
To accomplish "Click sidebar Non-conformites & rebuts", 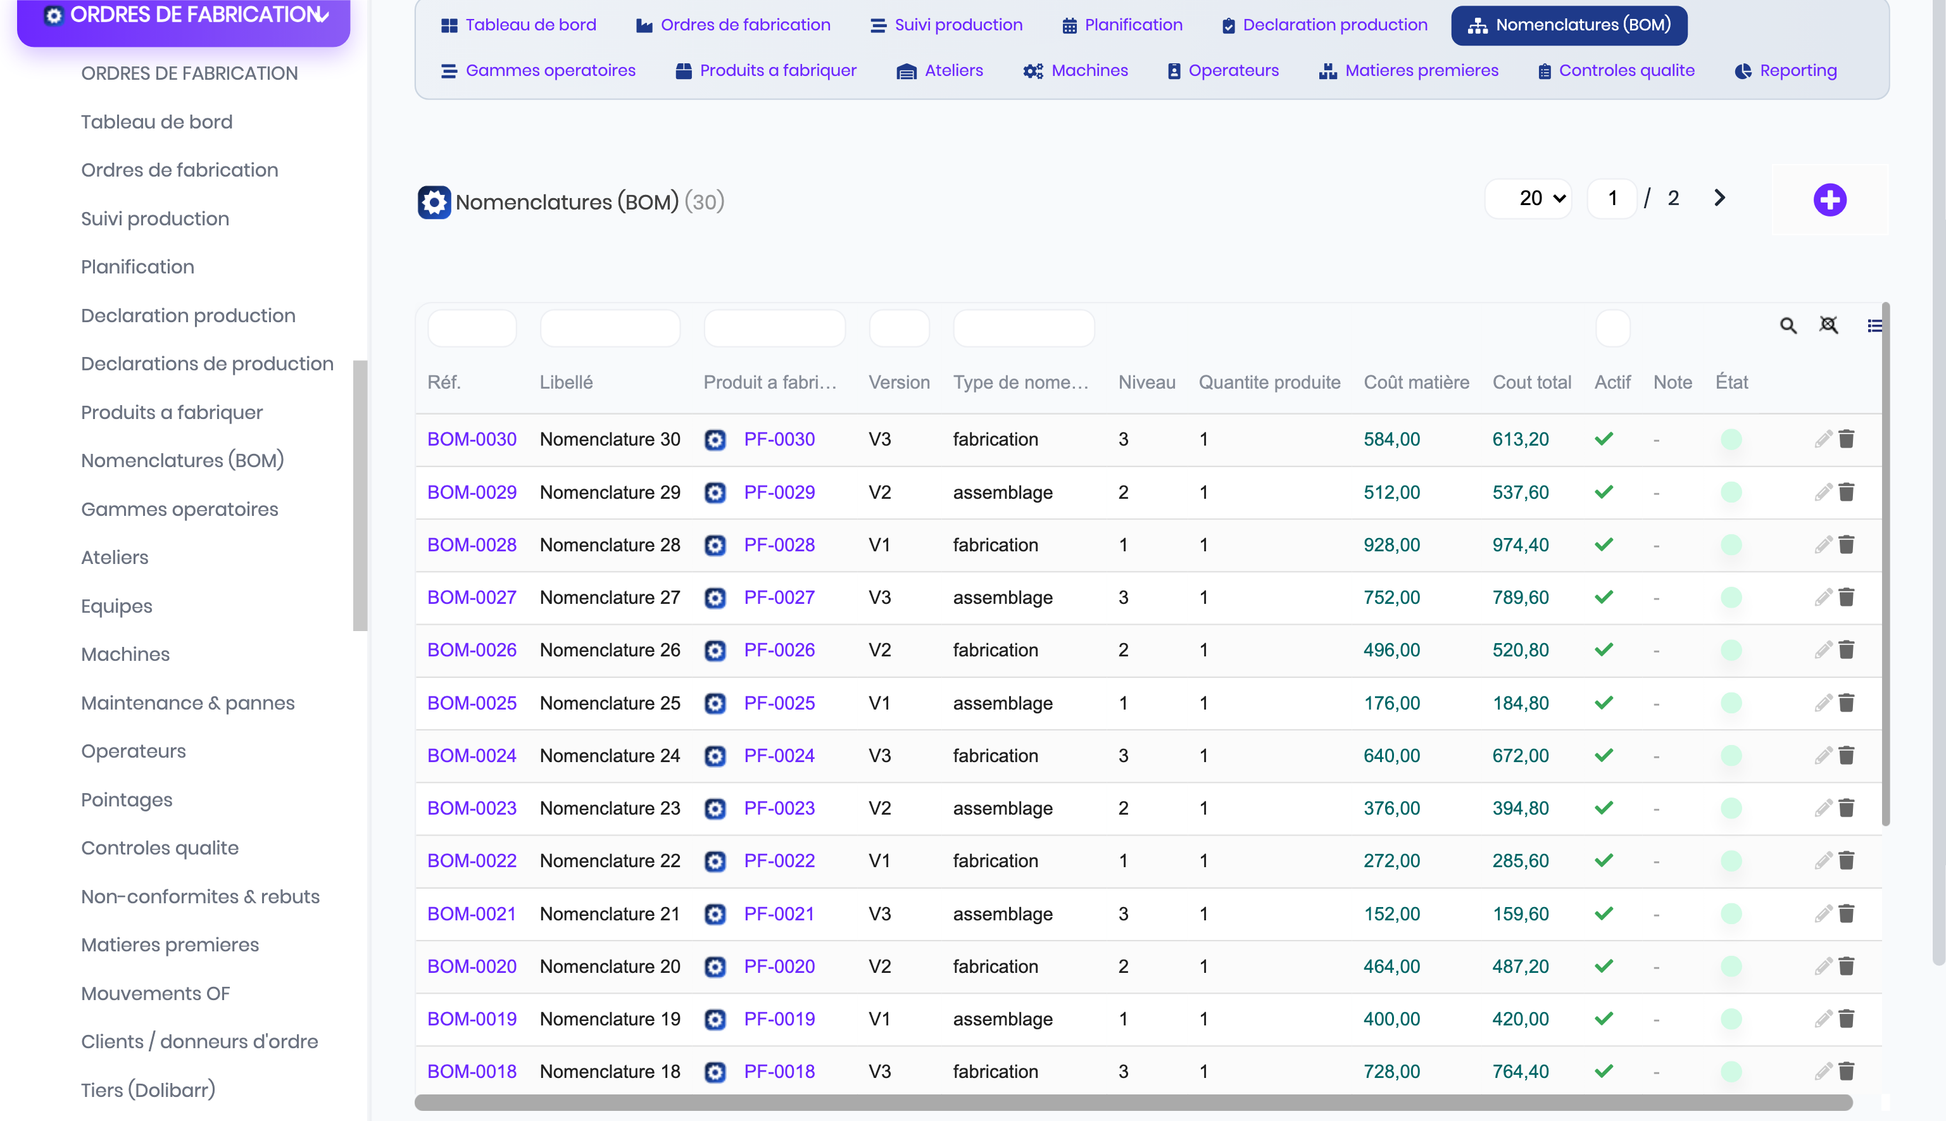I will pos(200,897).
